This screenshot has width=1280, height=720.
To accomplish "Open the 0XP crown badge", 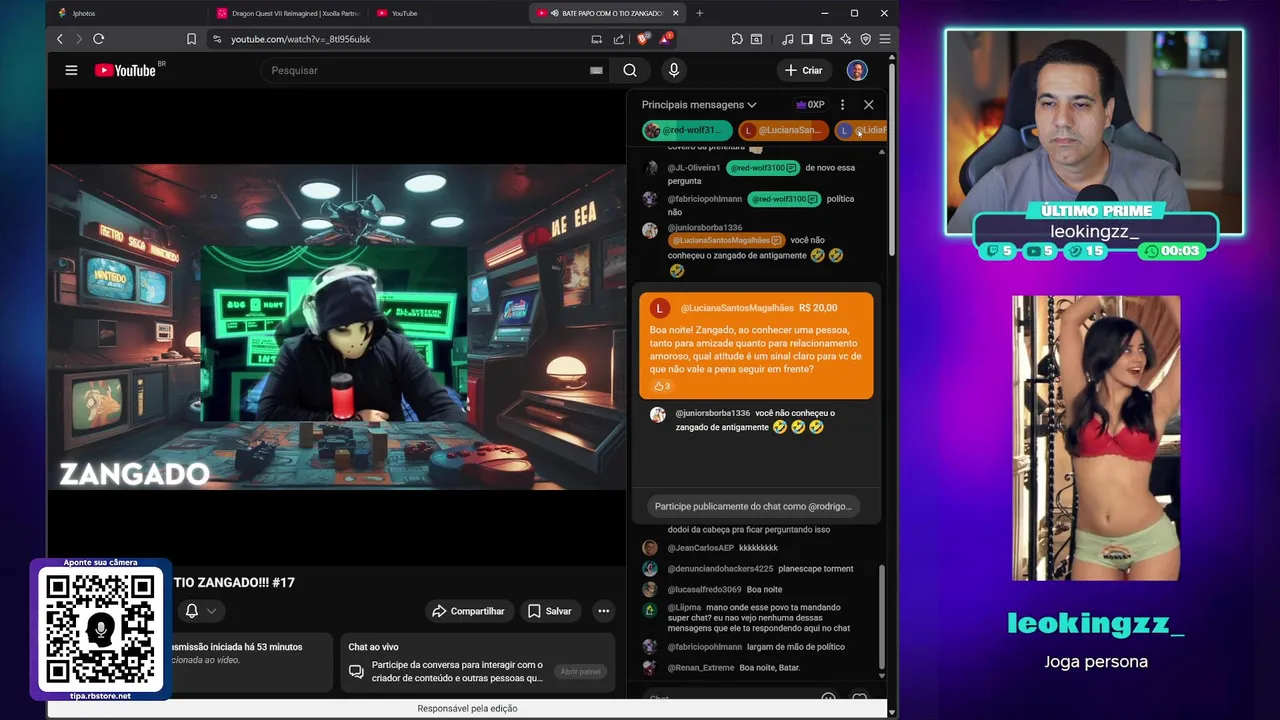I will (810, 104).
